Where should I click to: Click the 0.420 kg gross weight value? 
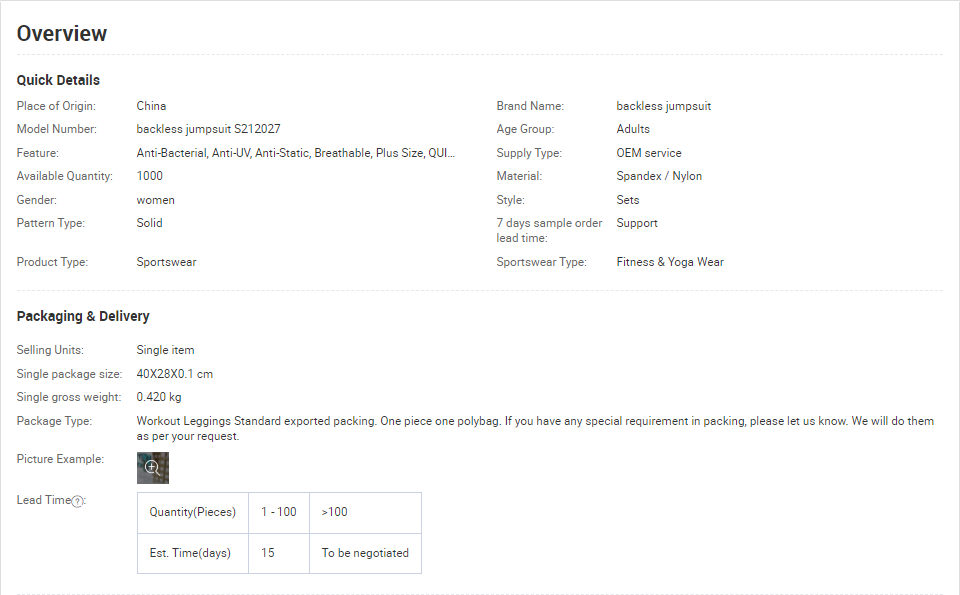[159, 397]
